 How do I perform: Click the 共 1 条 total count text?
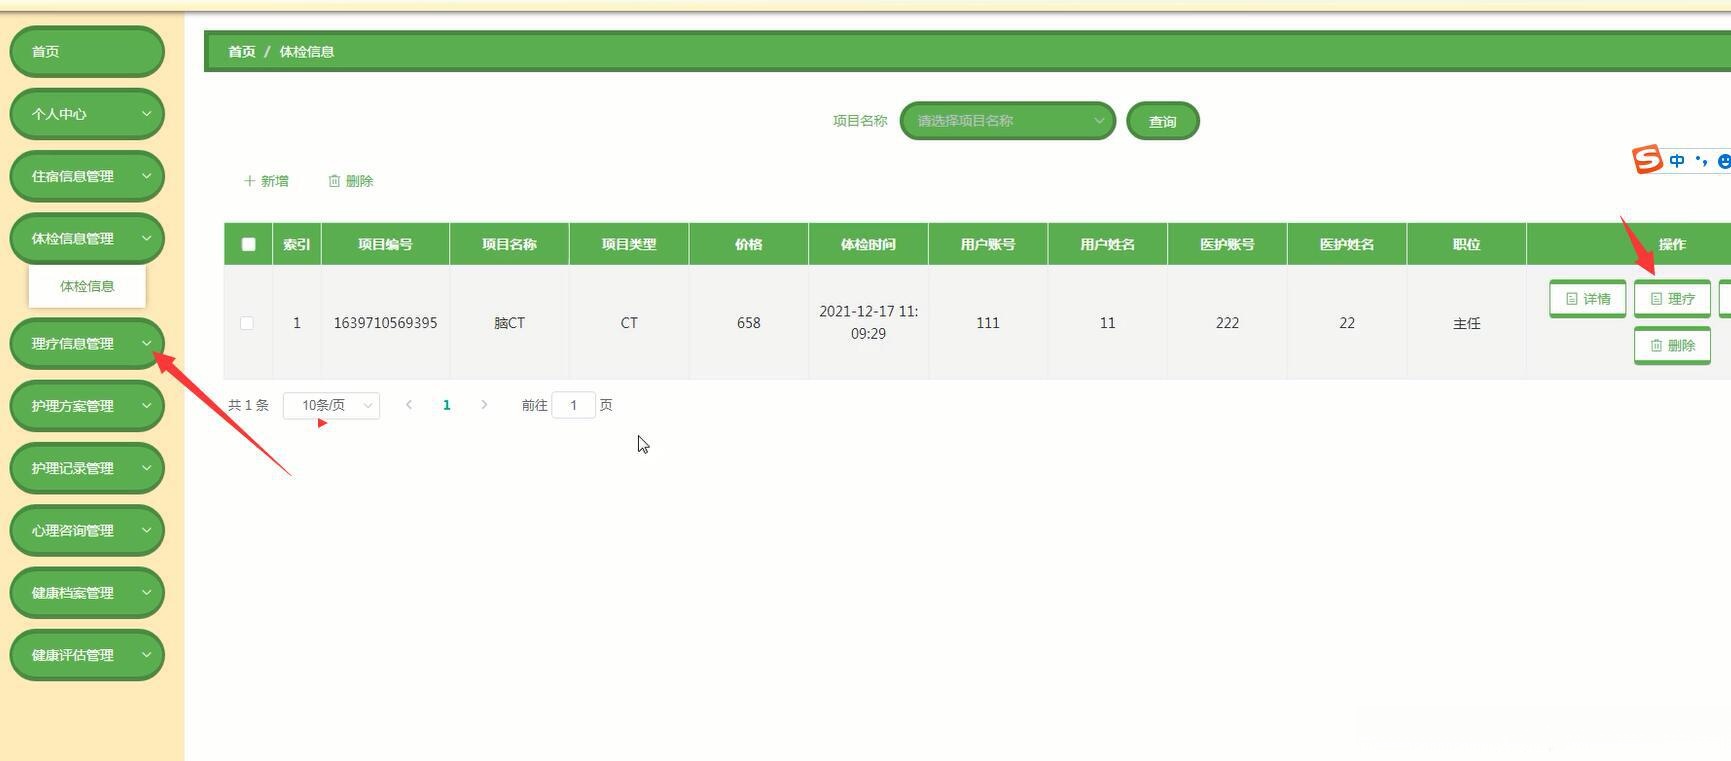(x=248, y=405)
